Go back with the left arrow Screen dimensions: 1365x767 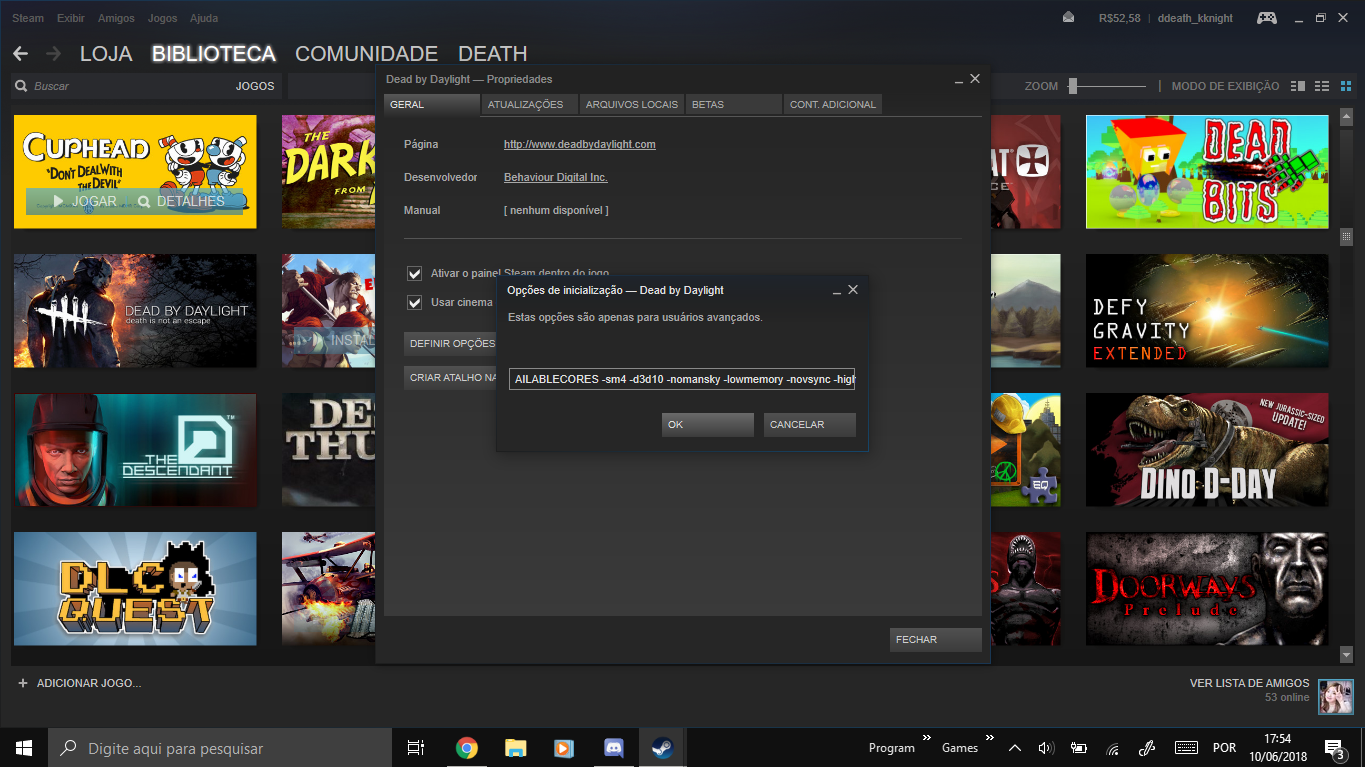coord(21,53)
